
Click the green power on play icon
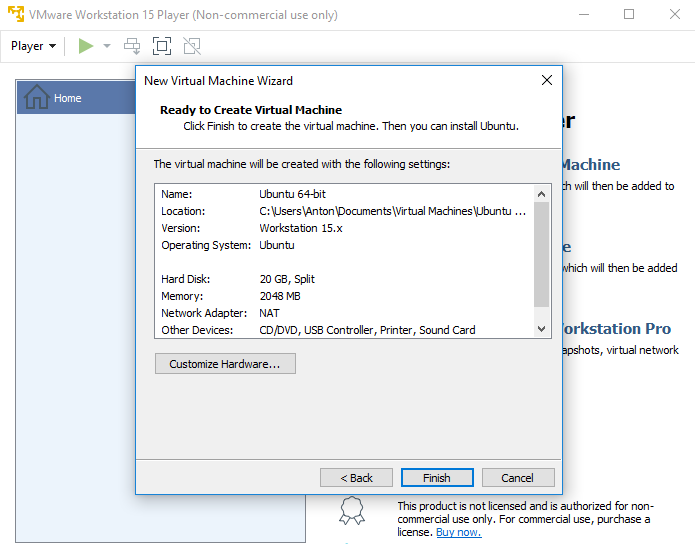point(86,46)
